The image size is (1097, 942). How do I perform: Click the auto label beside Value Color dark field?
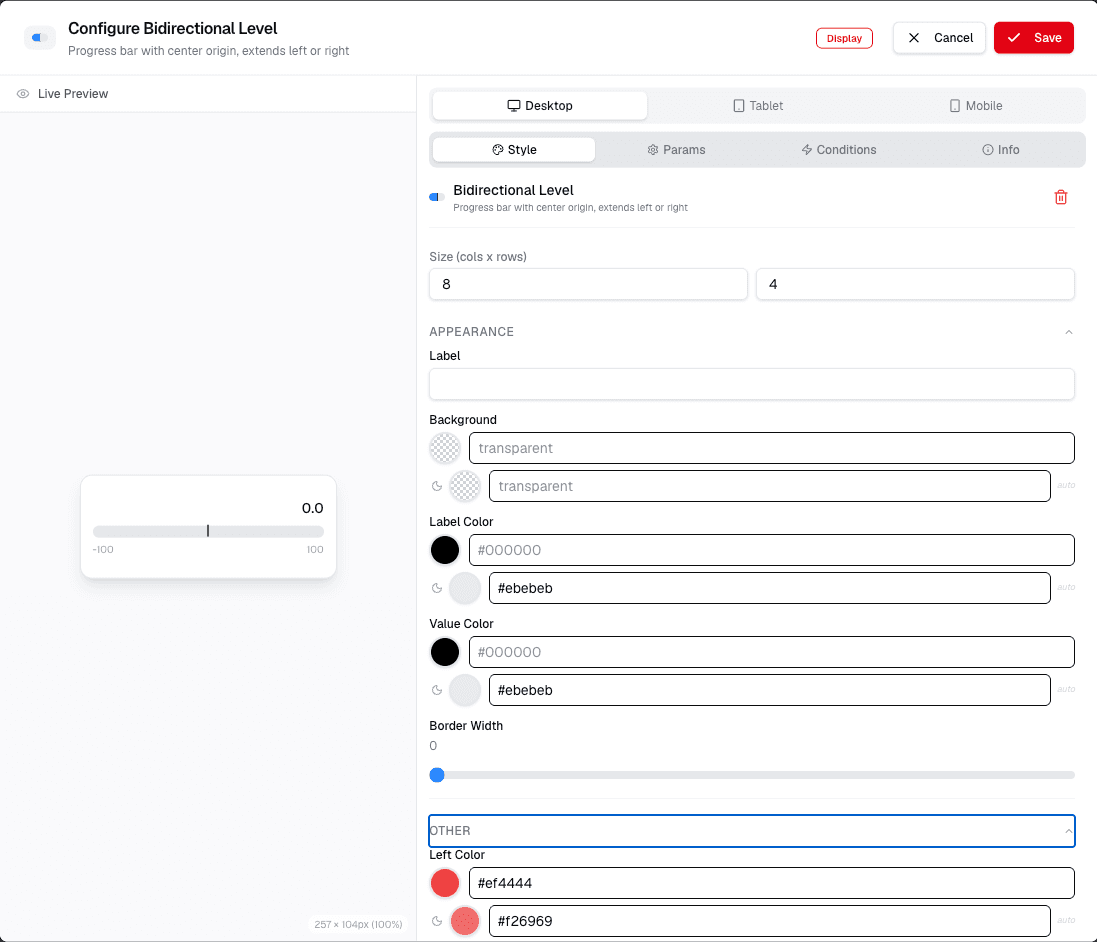(x=1066, y=689)
